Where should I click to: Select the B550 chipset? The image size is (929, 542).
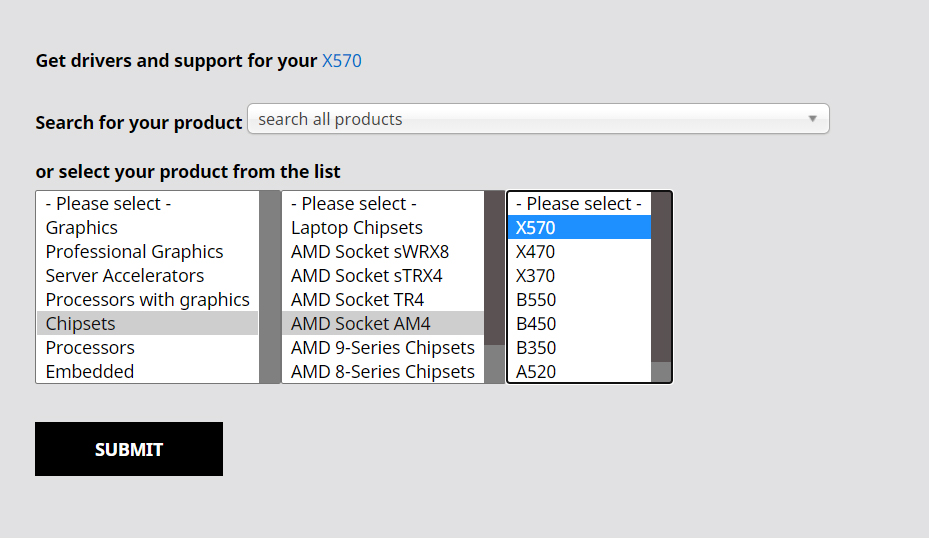pos(535,300)
